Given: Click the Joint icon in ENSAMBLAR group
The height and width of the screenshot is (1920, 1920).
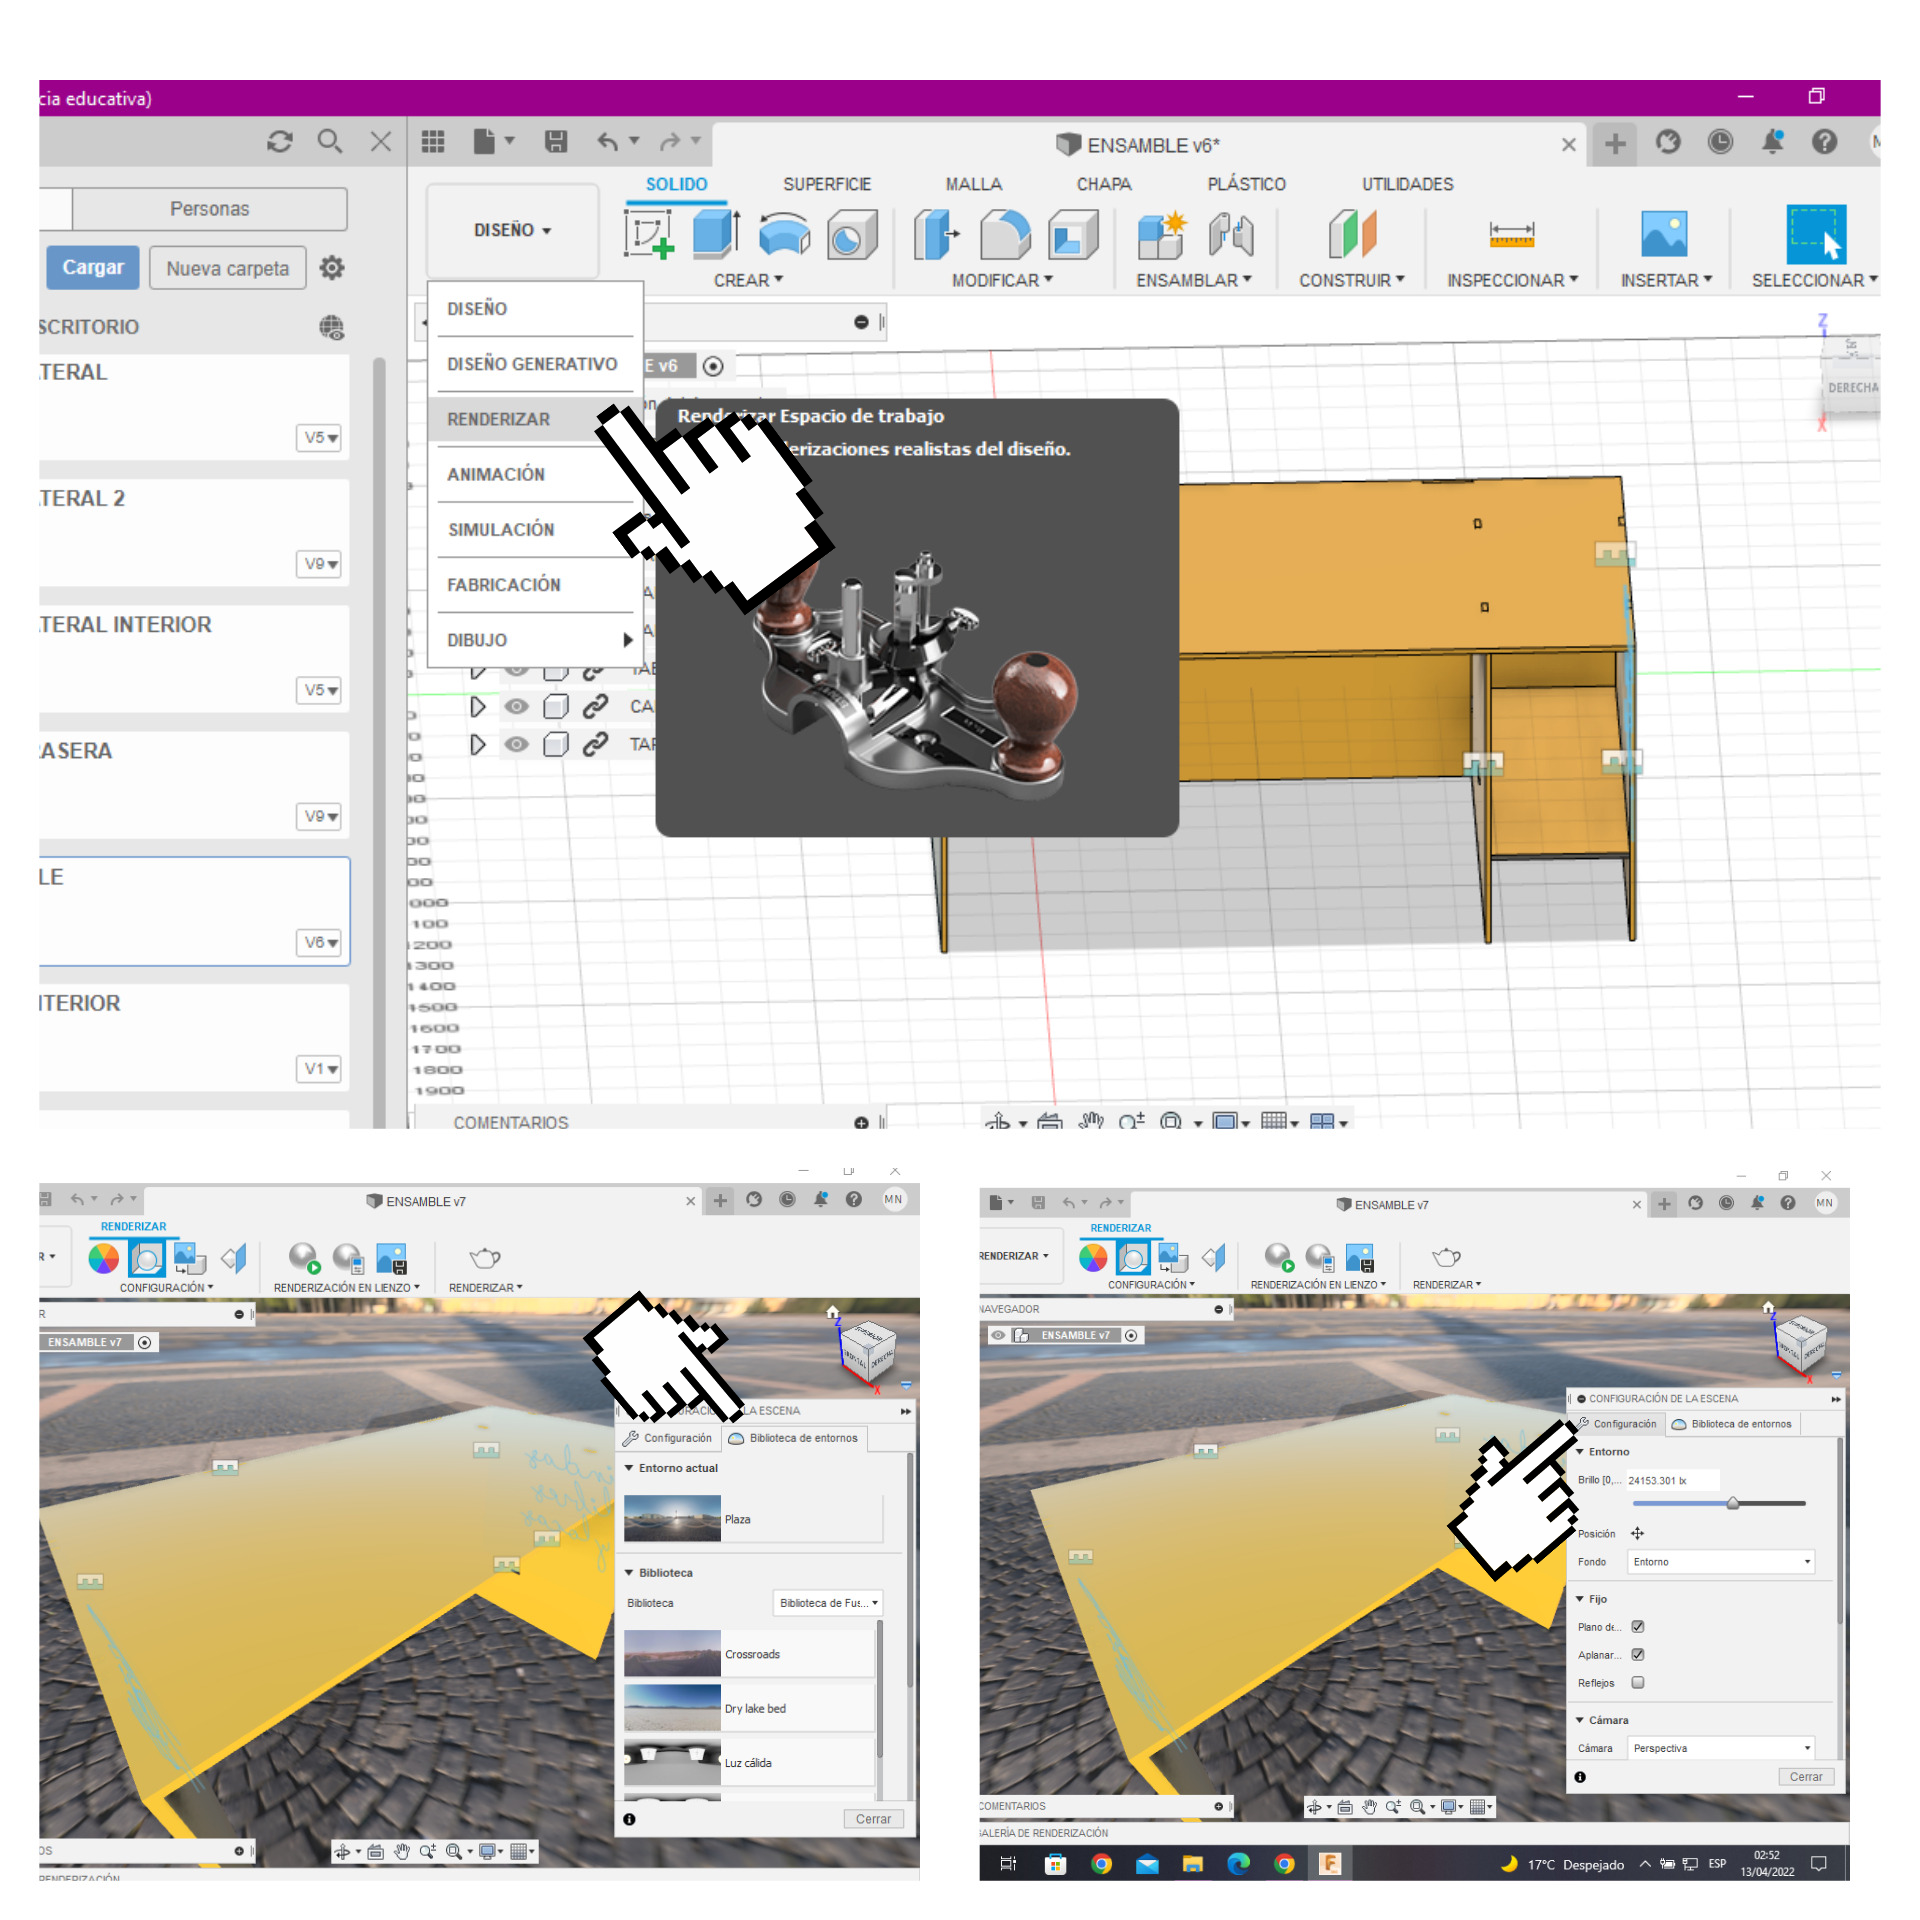Looking at the screenshot, I should [x=1231, y=234].
